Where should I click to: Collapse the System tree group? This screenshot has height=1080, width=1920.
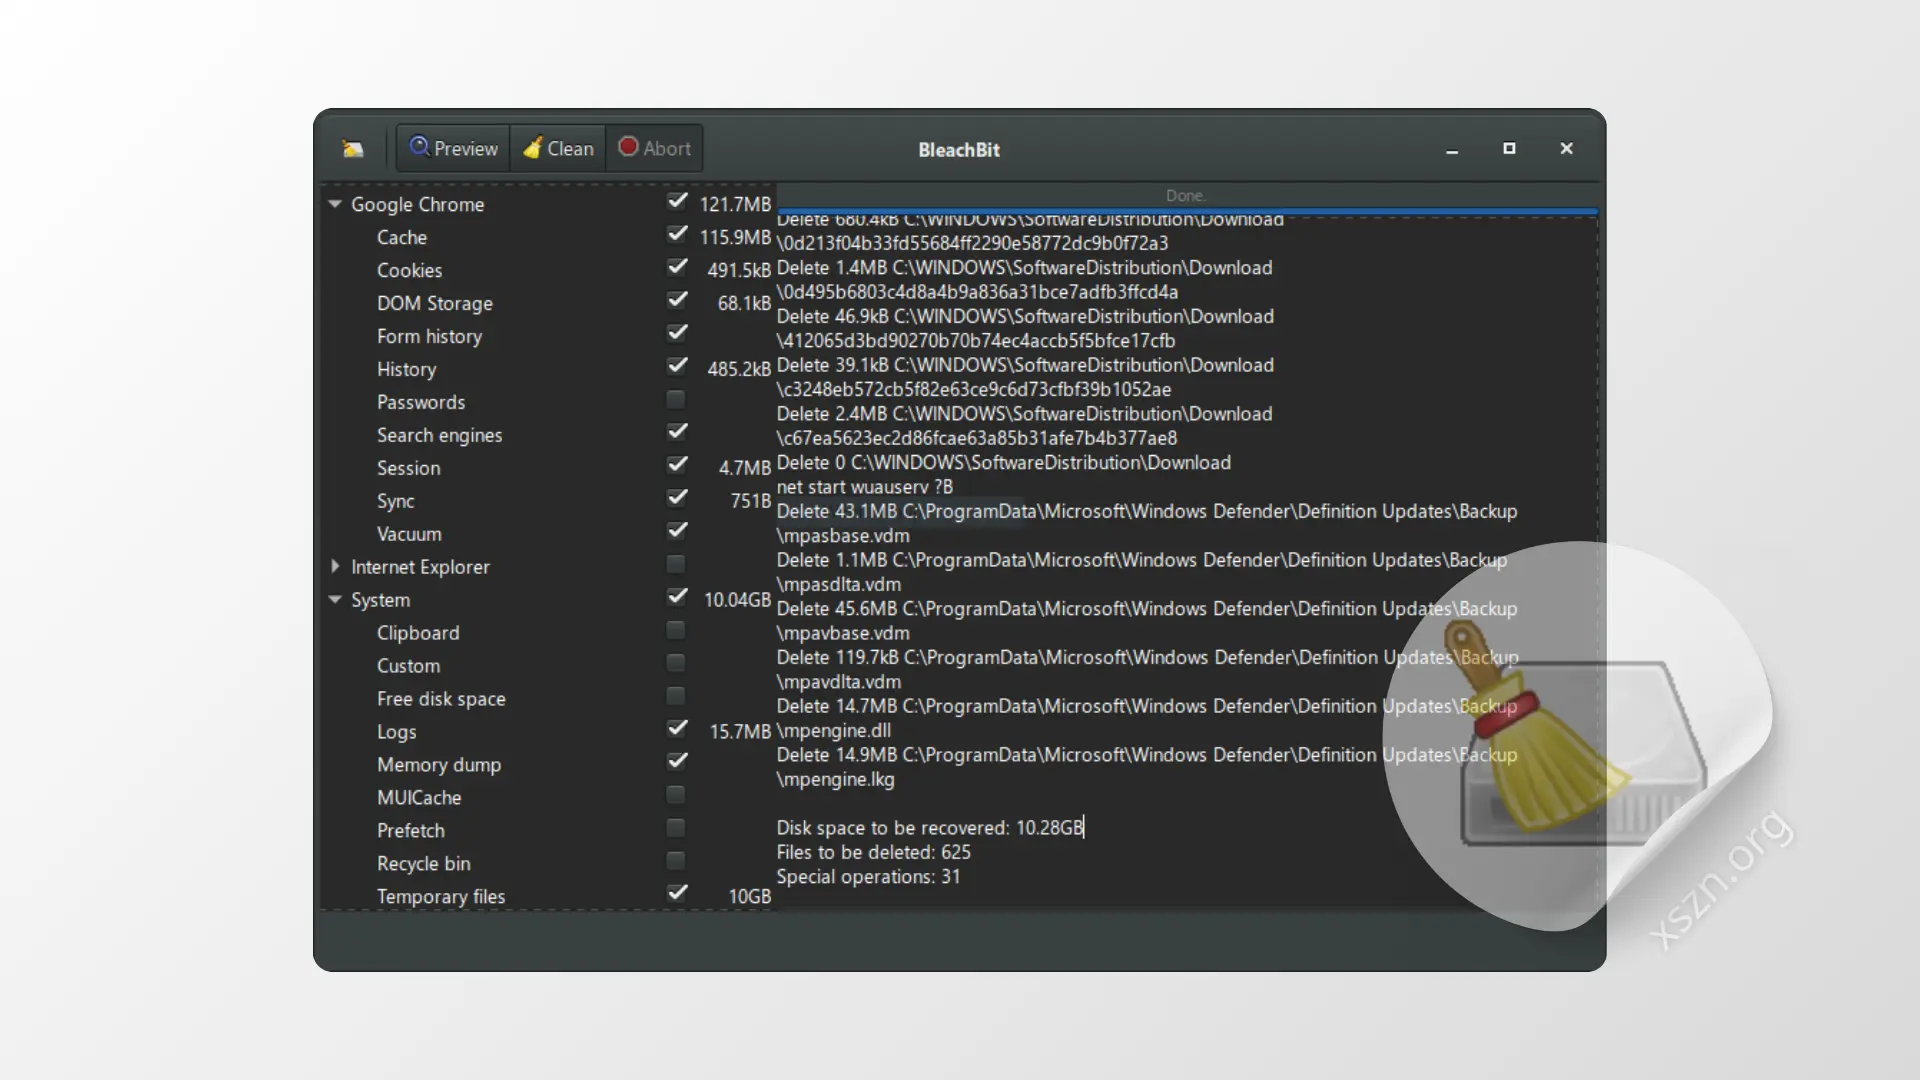point(335,600)
